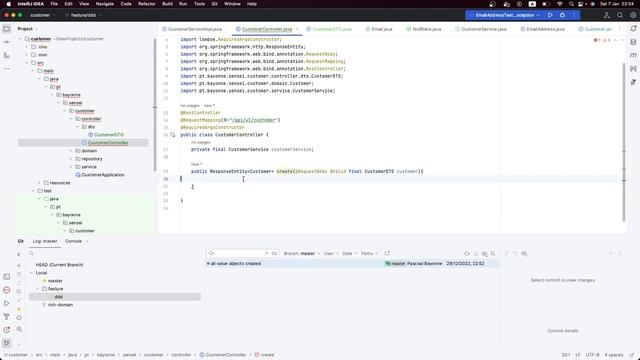Click CustomerController in the breadcrumb bar

tap(223, 355)
